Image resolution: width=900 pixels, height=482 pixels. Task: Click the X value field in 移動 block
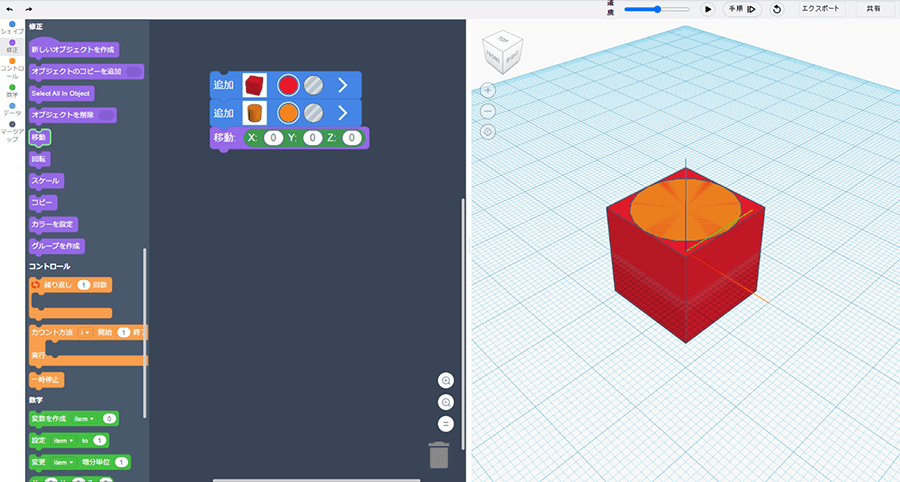pyautogui.click(x=273, y=138)
